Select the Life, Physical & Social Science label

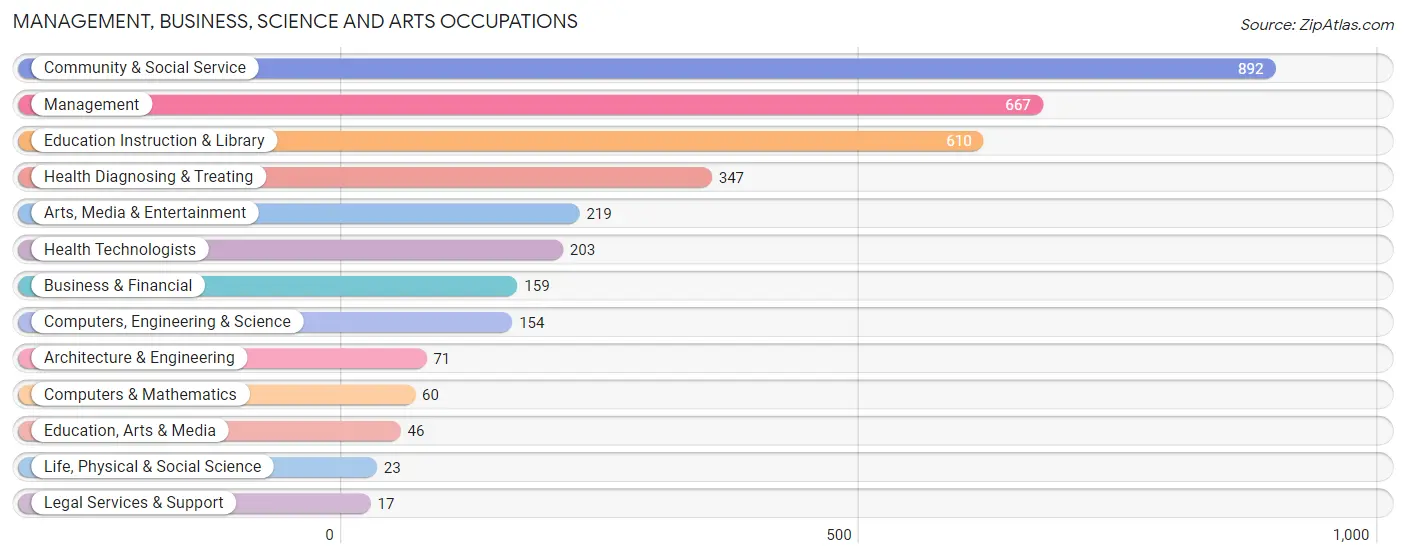tap(152, 467)
